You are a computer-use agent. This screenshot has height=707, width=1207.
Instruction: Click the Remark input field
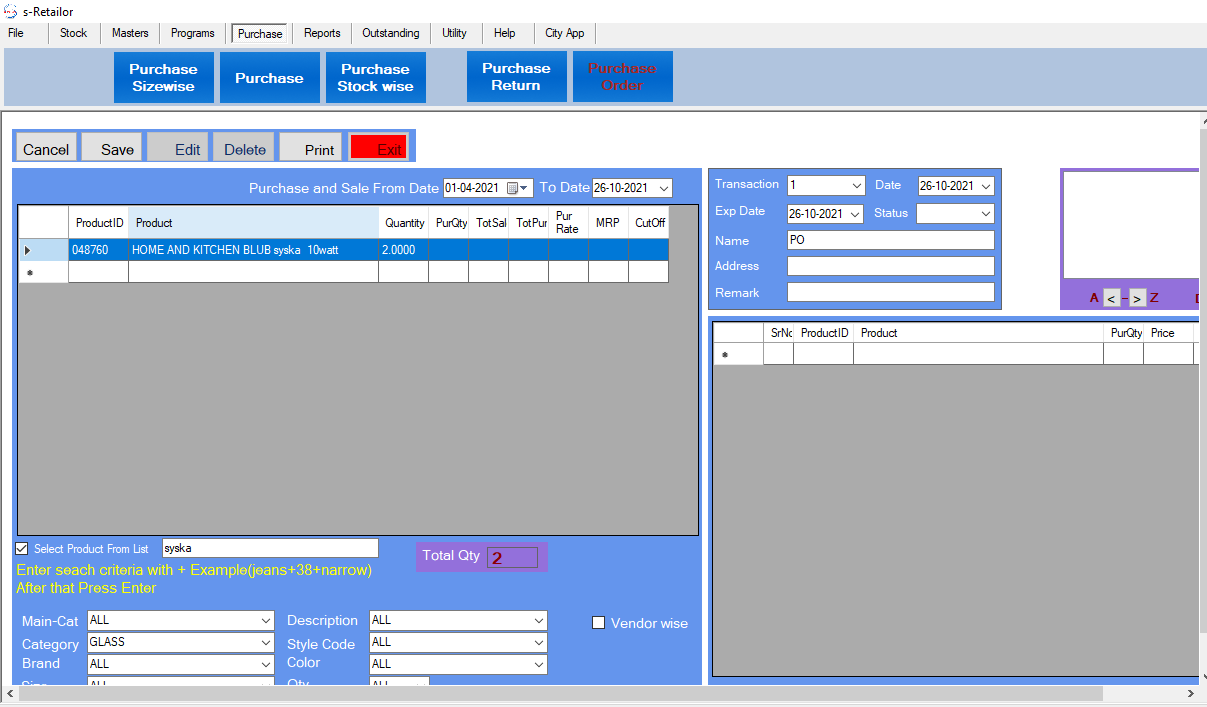pos(890,292)
